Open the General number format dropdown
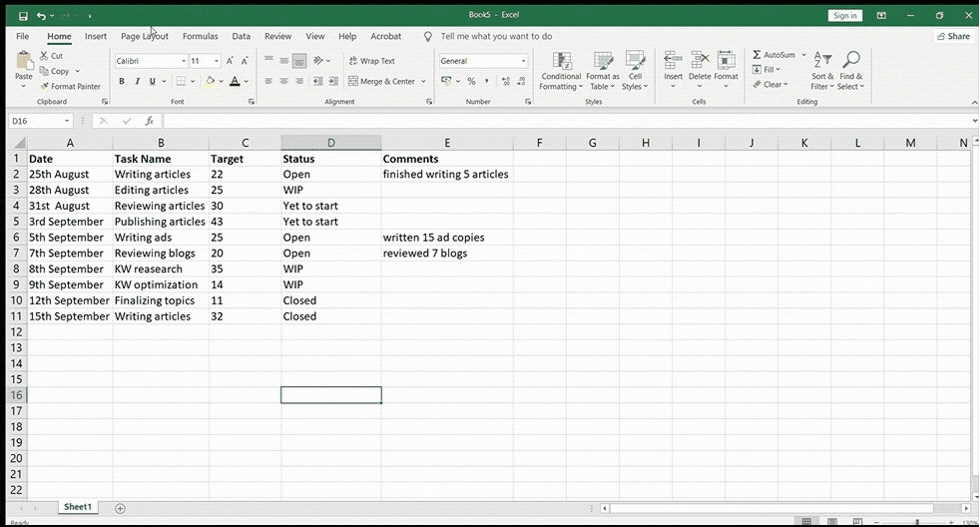Image resolution: width=980 pixels, height=527 pixels. pyautogui.click(x=523, y=61)
